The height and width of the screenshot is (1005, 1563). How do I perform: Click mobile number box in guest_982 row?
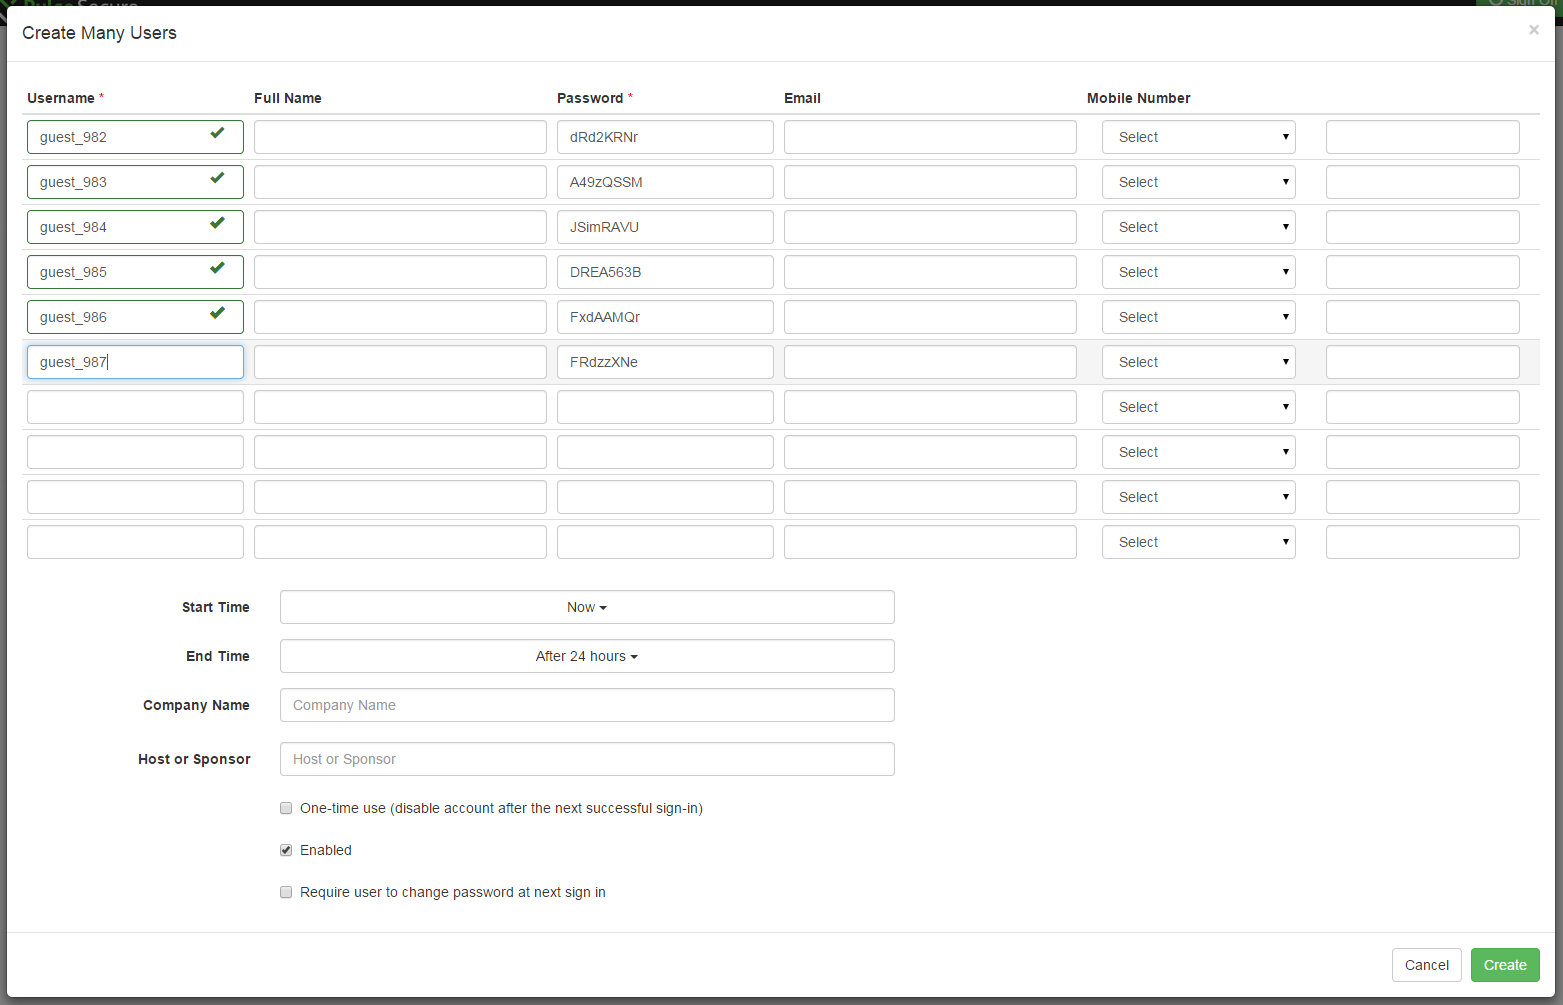[x=1422, y=137]
